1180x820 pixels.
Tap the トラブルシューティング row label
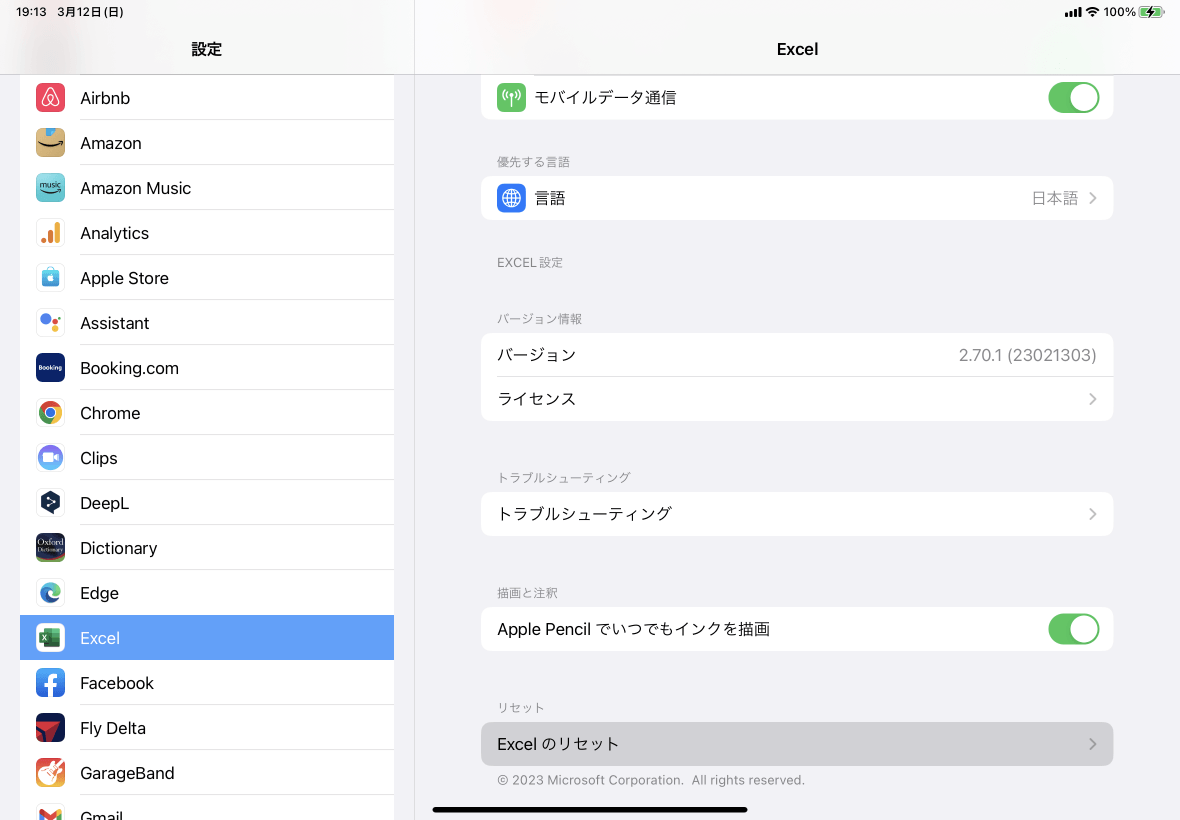(x=584, y=514)
